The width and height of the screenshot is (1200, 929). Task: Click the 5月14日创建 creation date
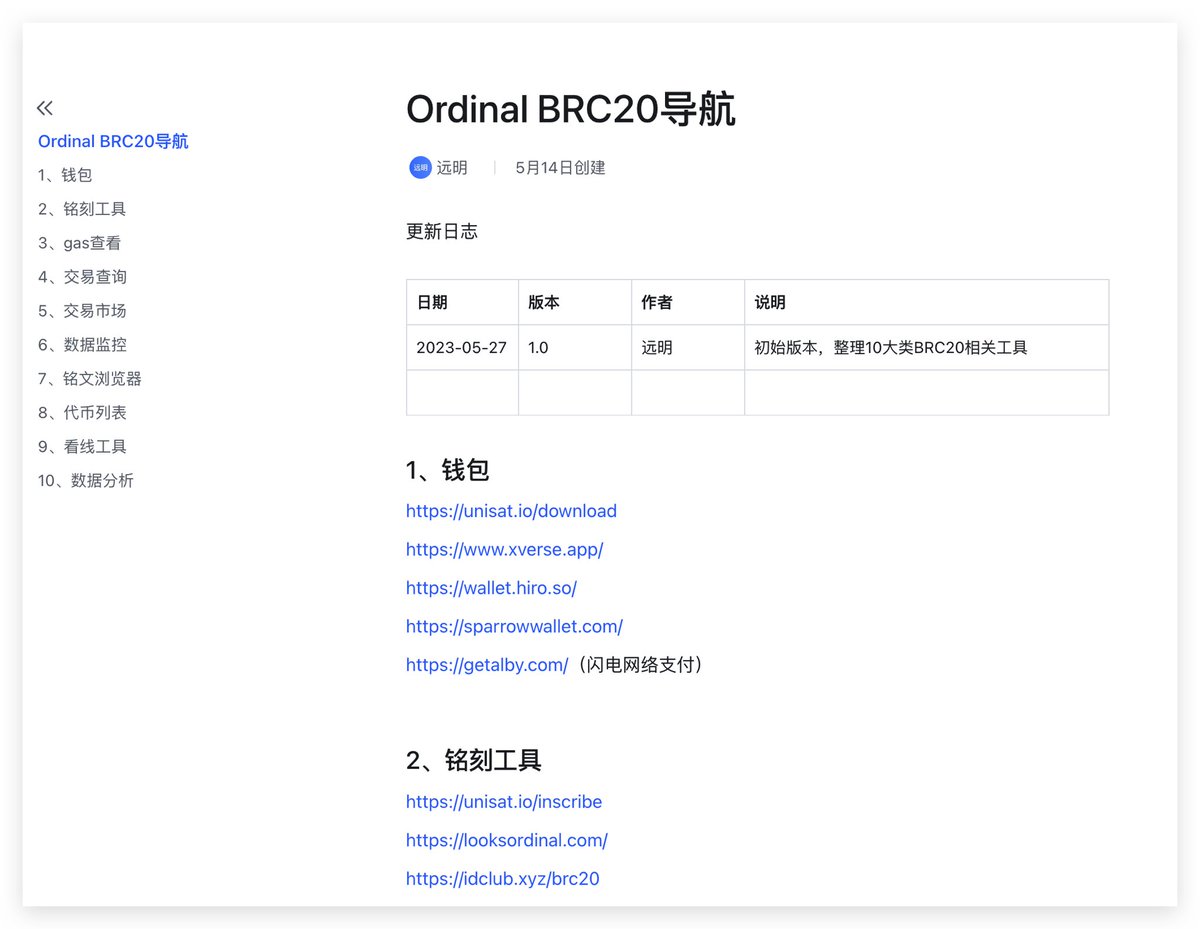point(560,168)
